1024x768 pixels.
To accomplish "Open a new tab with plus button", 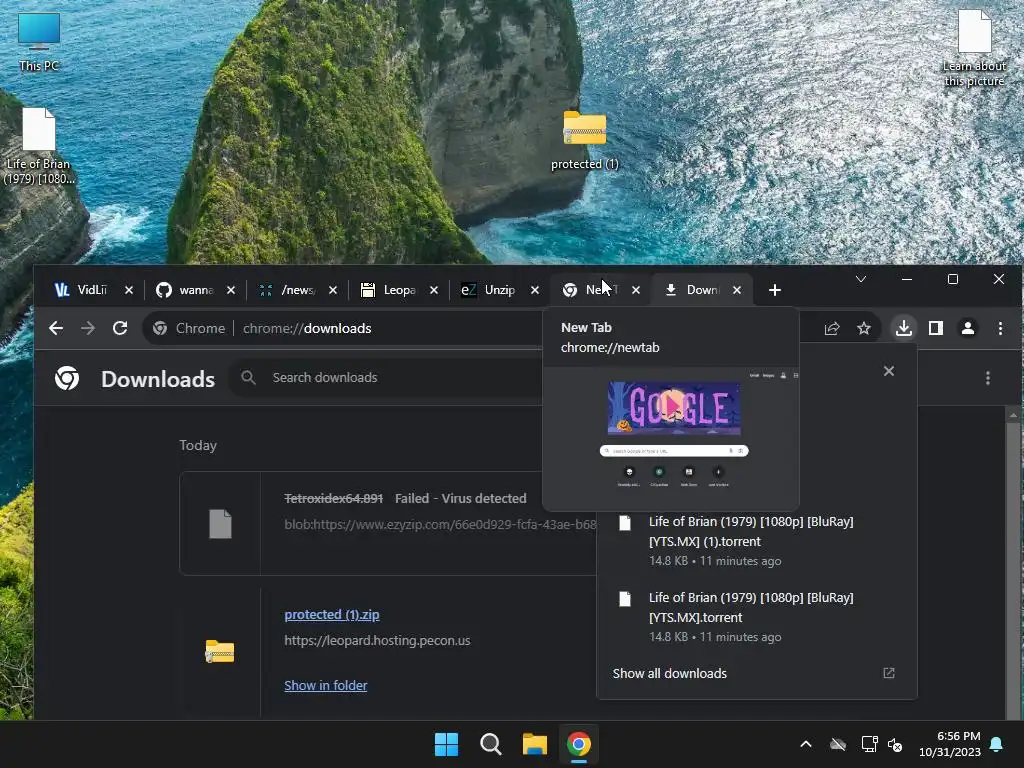I will [x=775, y=290].
